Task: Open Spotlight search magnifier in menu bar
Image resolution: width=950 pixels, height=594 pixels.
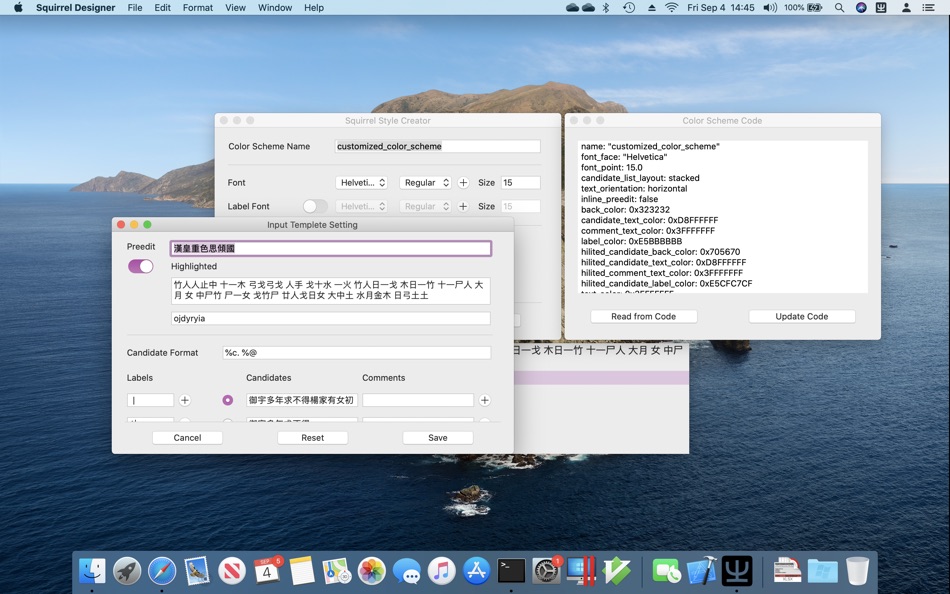Action: pyautogui.click(x=839, y=7)
